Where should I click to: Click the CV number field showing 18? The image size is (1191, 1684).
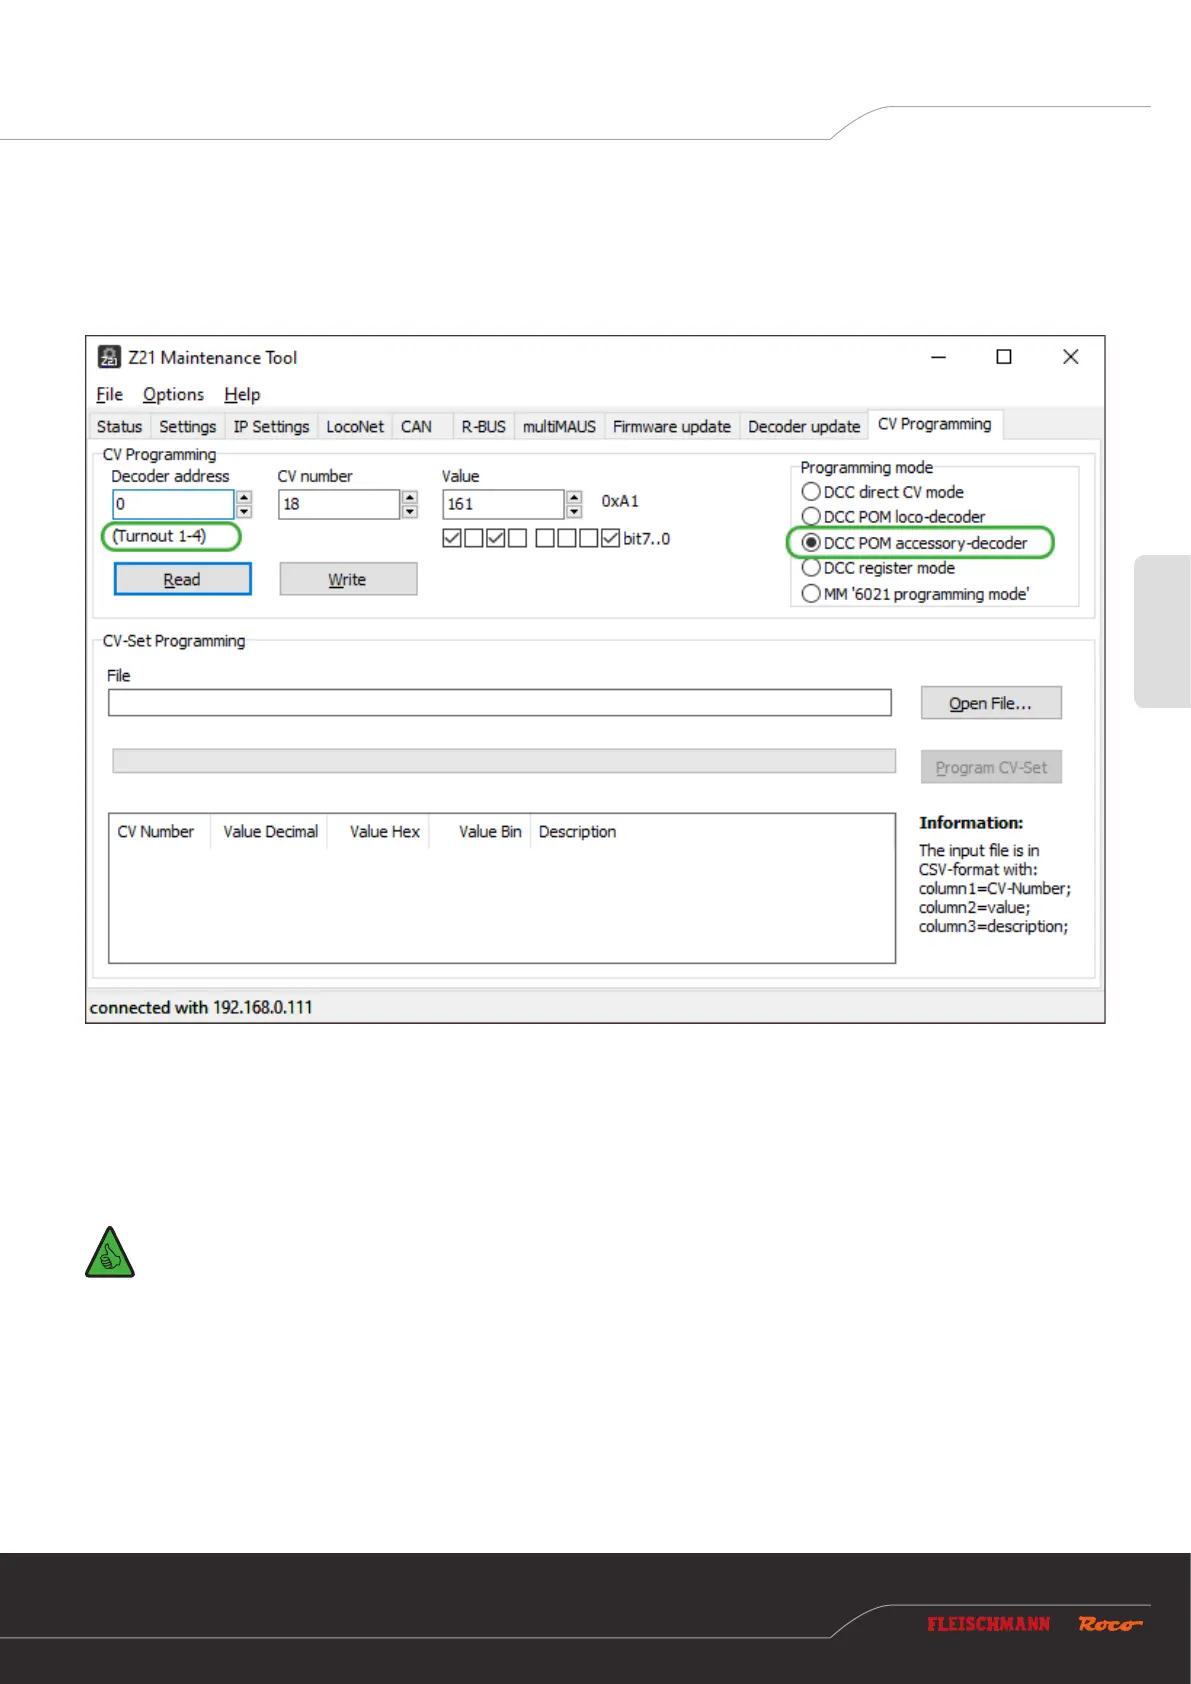pyautogui.click(x=339, y=504)
